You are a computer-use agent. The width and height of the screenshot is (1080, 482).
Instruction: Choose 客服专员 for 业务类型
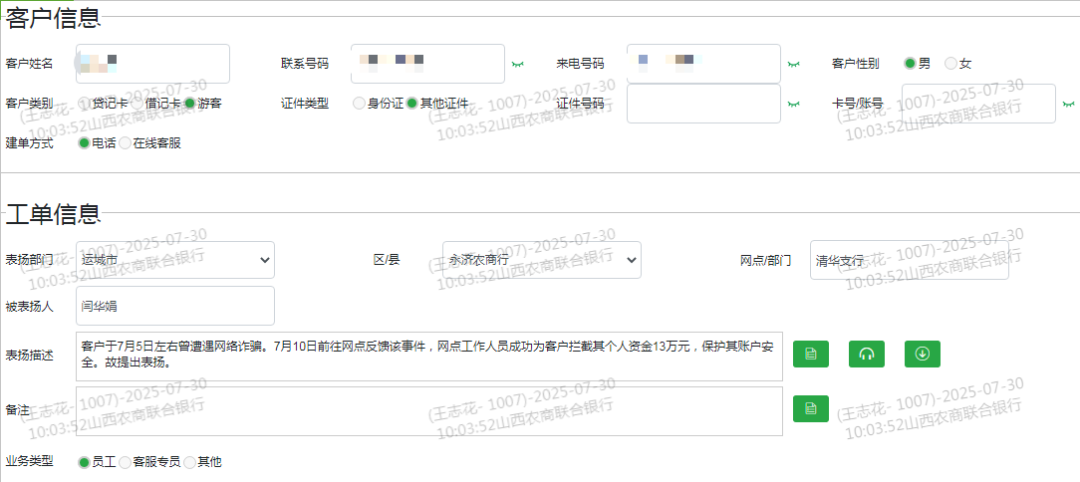coord(125,462)
